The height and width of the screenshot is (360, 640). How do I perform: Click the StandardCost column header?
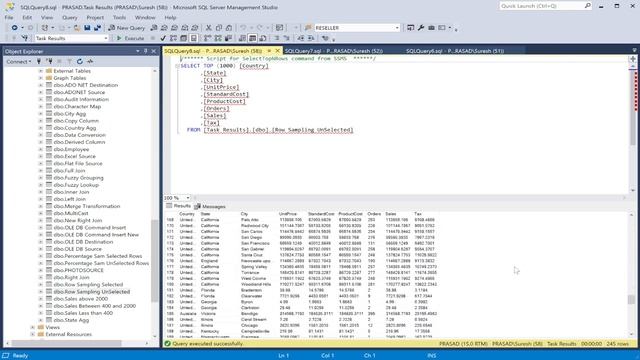click(x=321, y=214)
